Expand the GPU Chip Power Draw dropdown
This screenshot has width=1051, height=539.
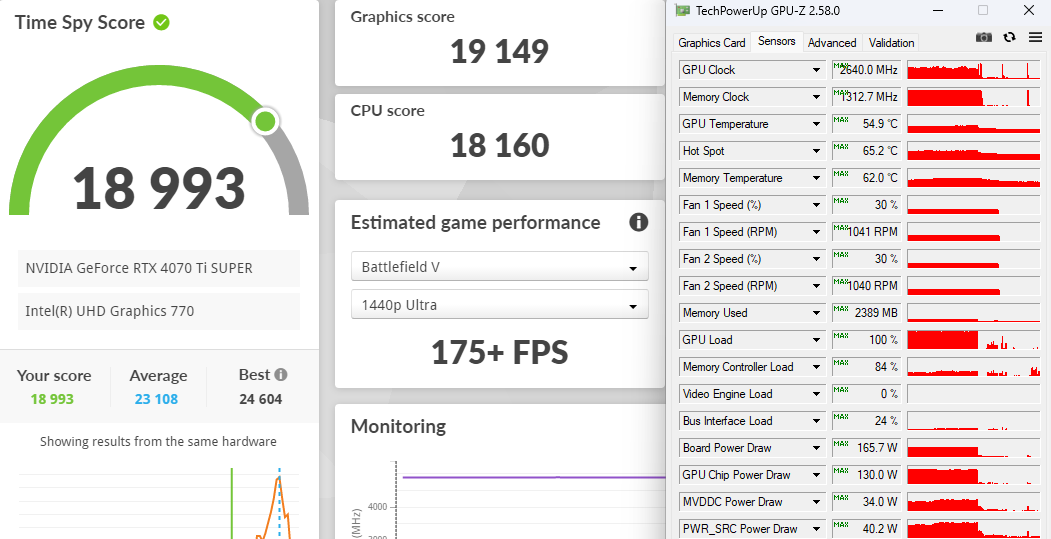[x=816, y=475]
